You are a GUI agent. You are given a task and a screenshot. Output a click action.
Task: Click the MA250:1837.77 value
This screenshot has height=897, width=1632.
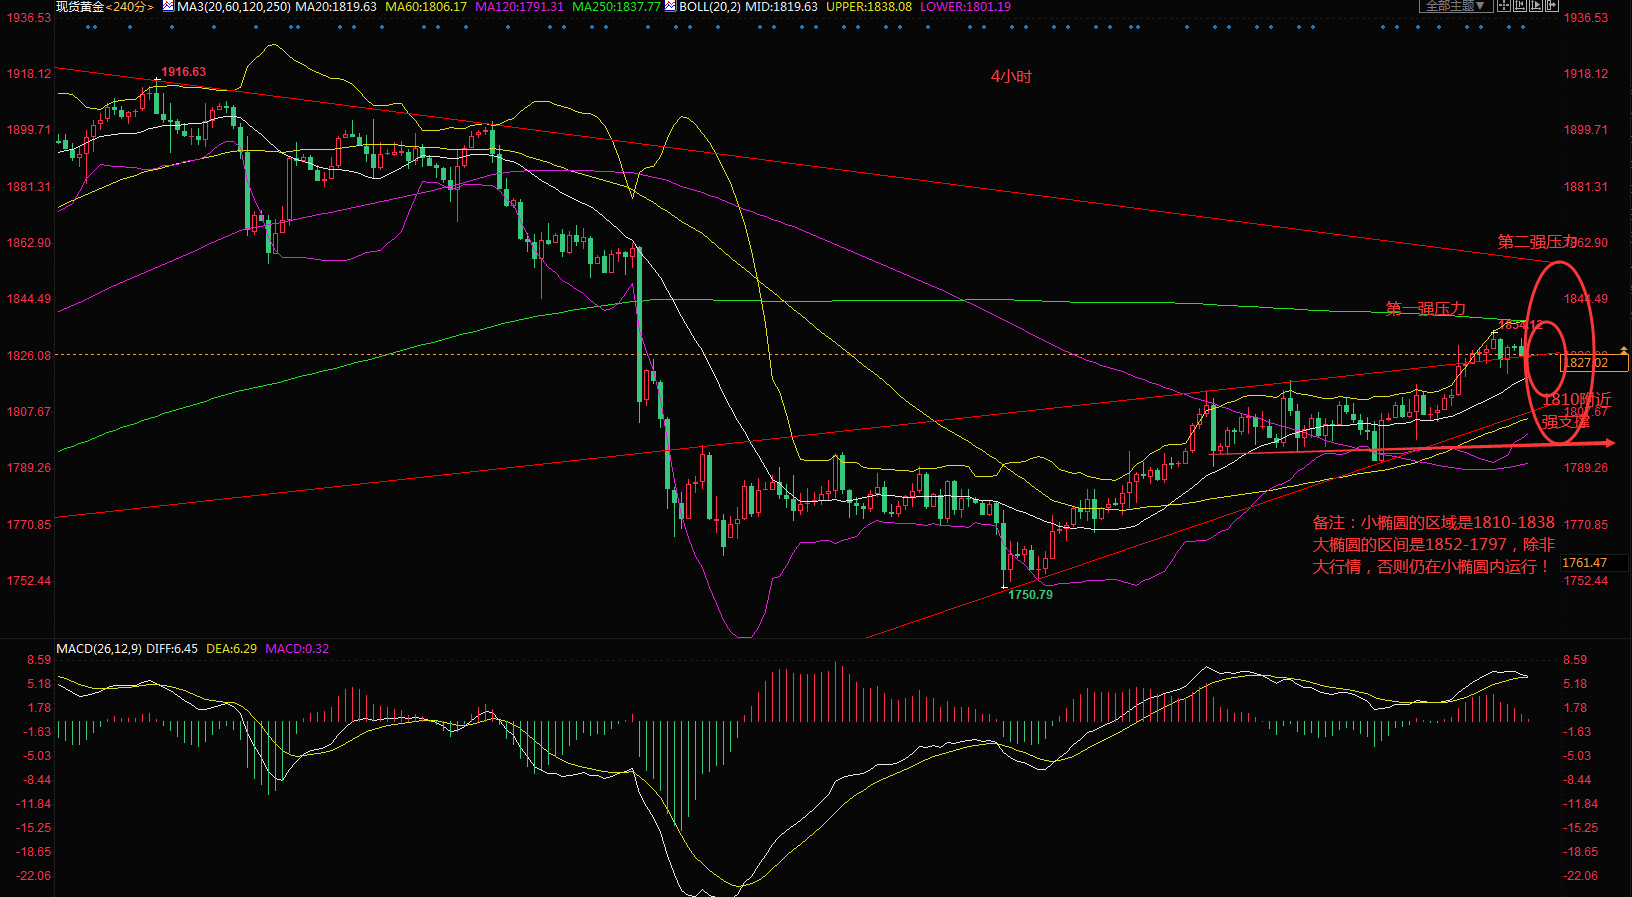point(616,7)
